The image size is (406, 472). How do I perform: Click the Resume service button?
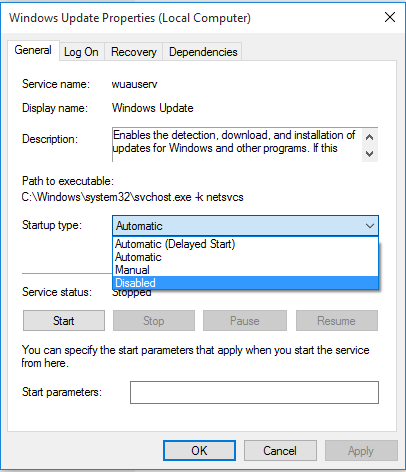[337, 321]
